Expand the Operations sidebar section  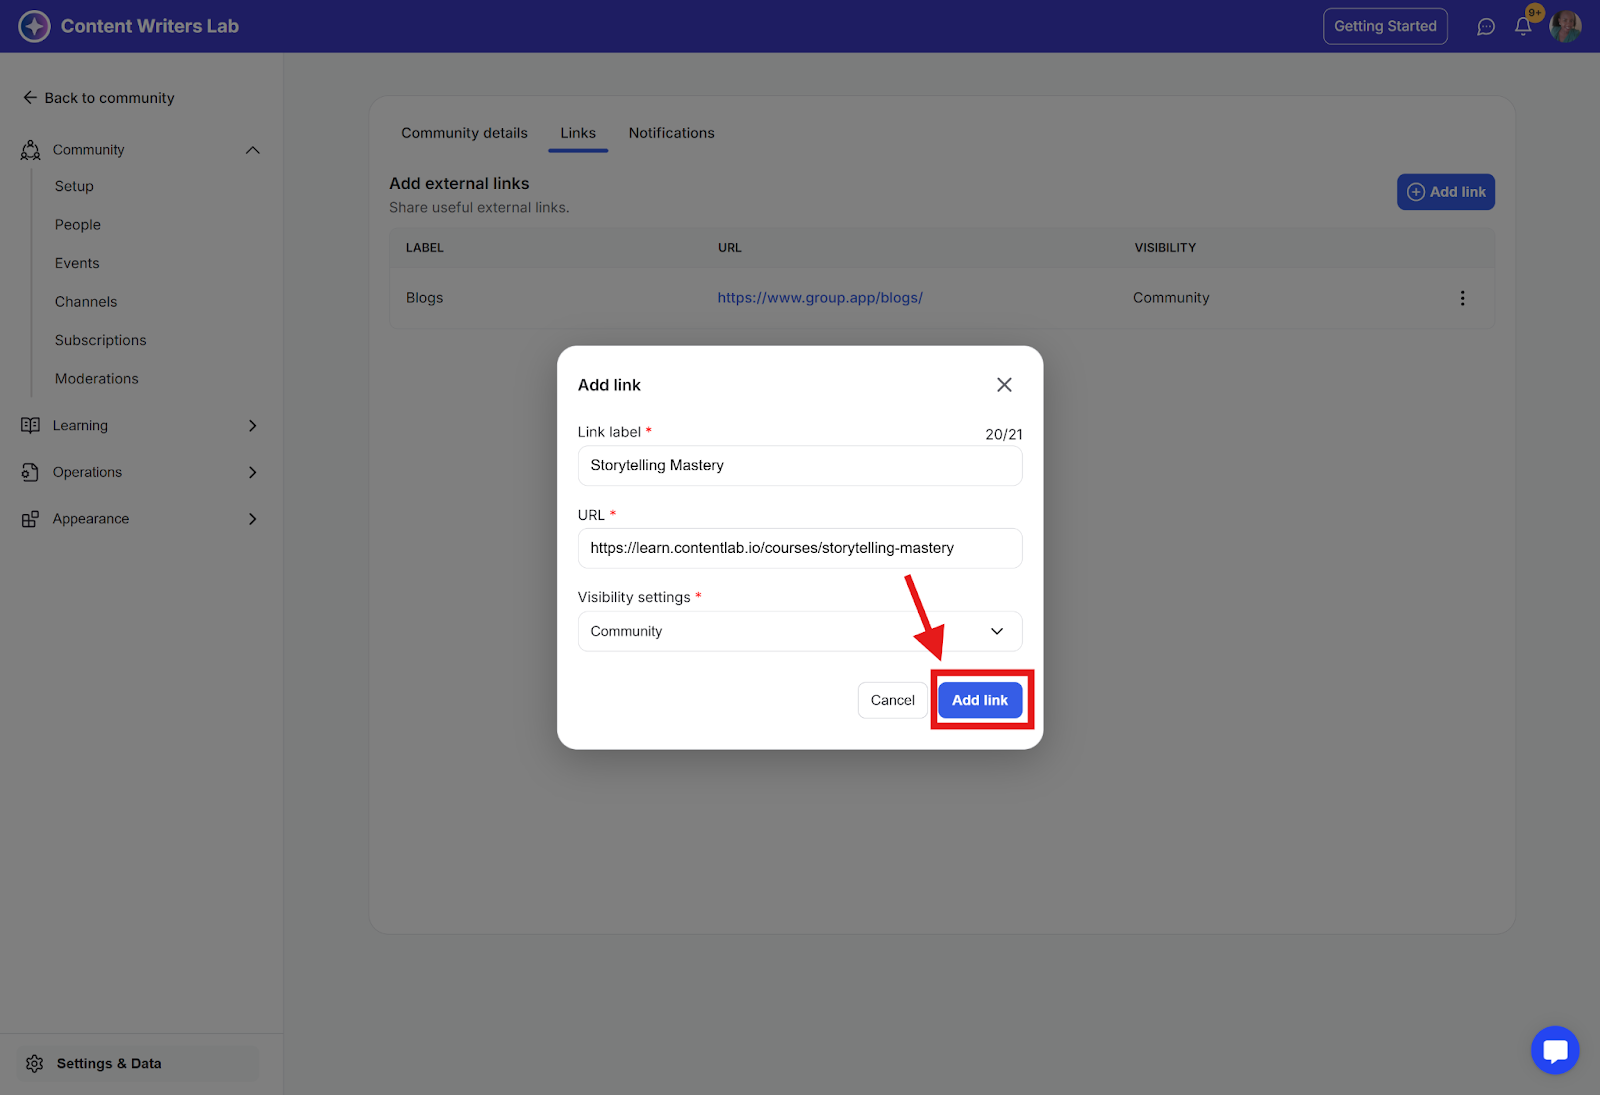[x=253, y=472]
